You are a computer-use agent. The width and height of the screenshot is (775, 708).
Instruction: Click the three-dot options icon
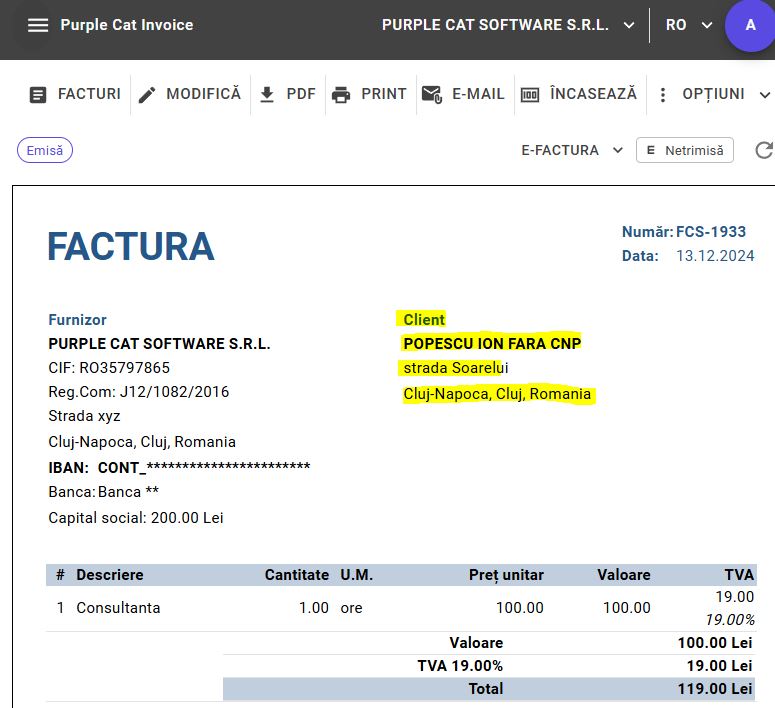pos(663,94)
